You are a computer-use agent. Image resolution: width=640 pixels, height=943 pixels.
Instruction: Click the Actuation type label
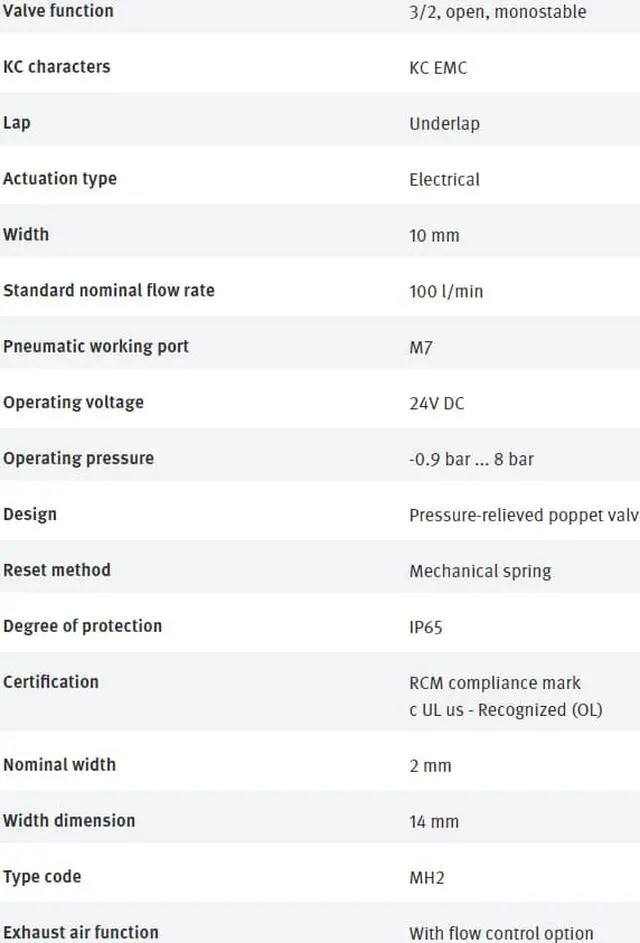tap(60, 179)
